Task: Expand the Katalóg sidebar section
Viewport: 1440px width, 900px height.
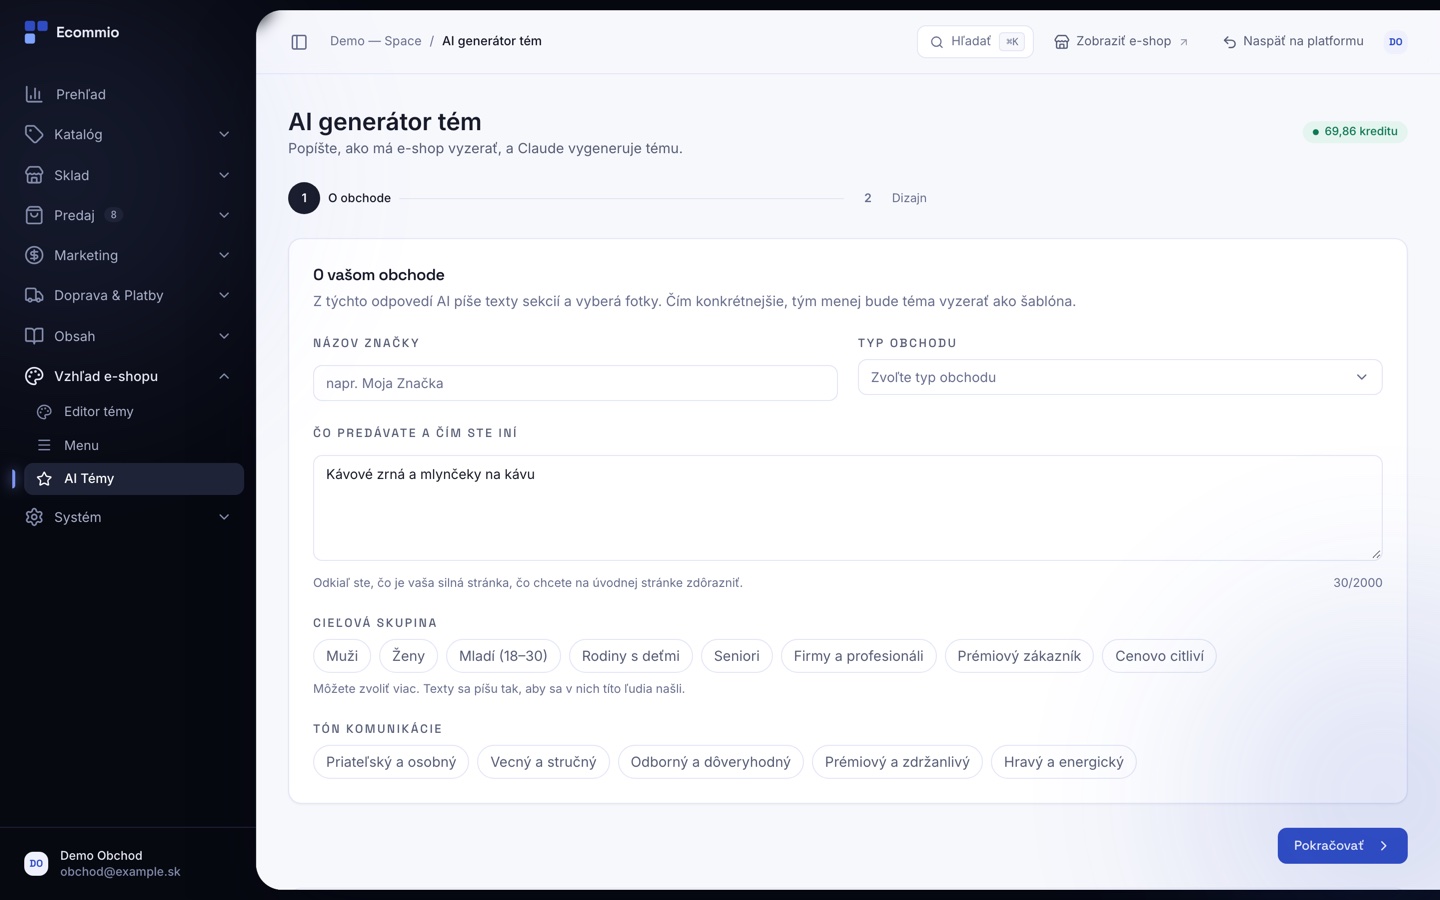Action: 128,134
